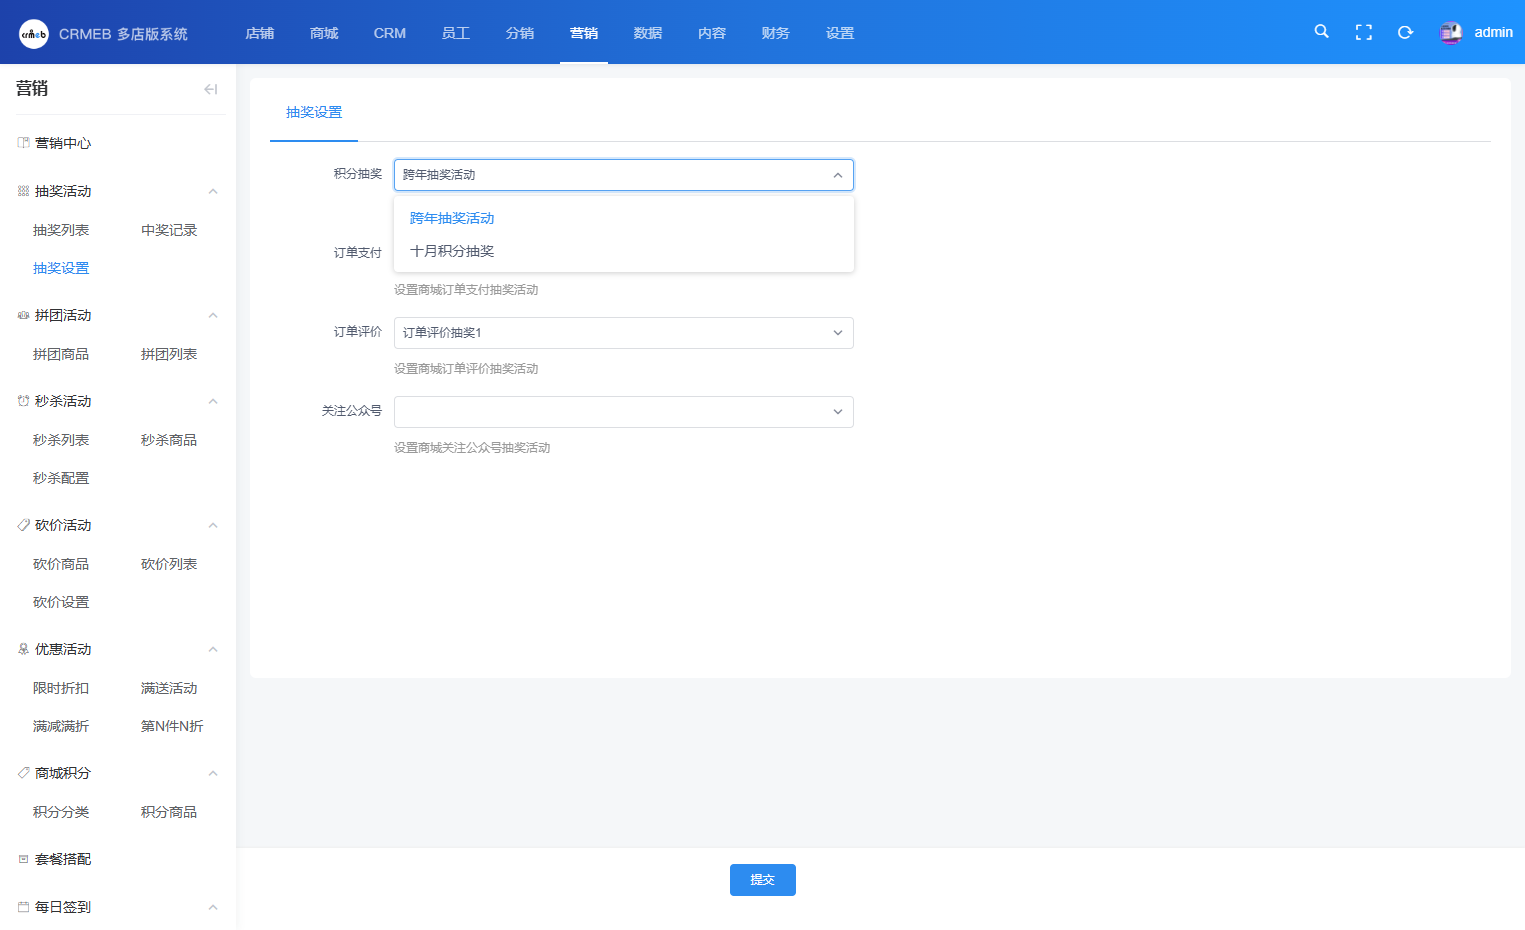Open the 财务 top menu
The height and width of the screenshot is (930, 1525).
click(775, 33)
